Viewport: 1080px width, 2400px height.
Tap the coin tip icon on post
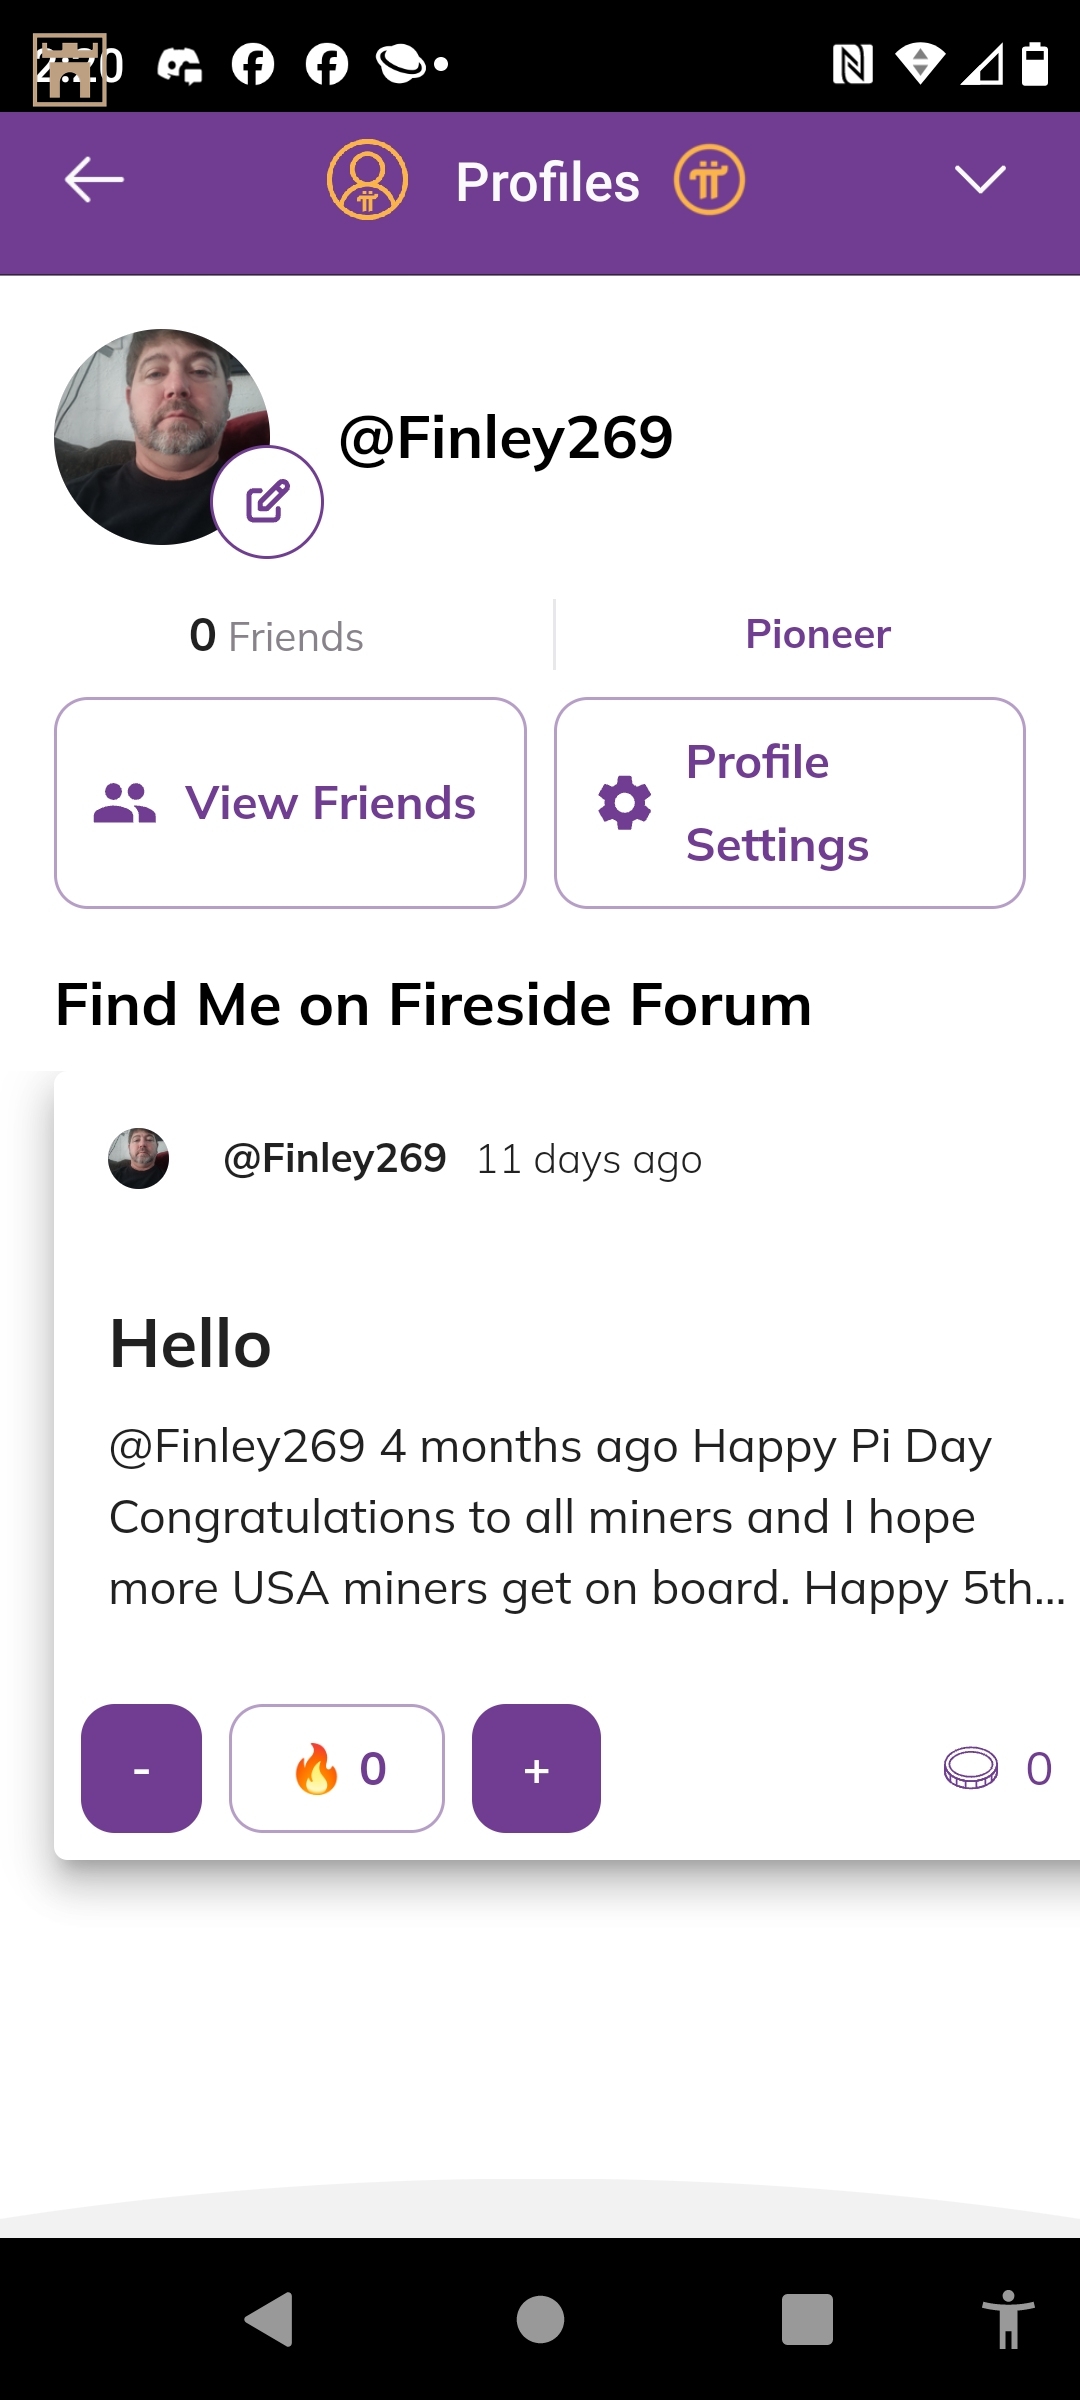[971, 1768]
